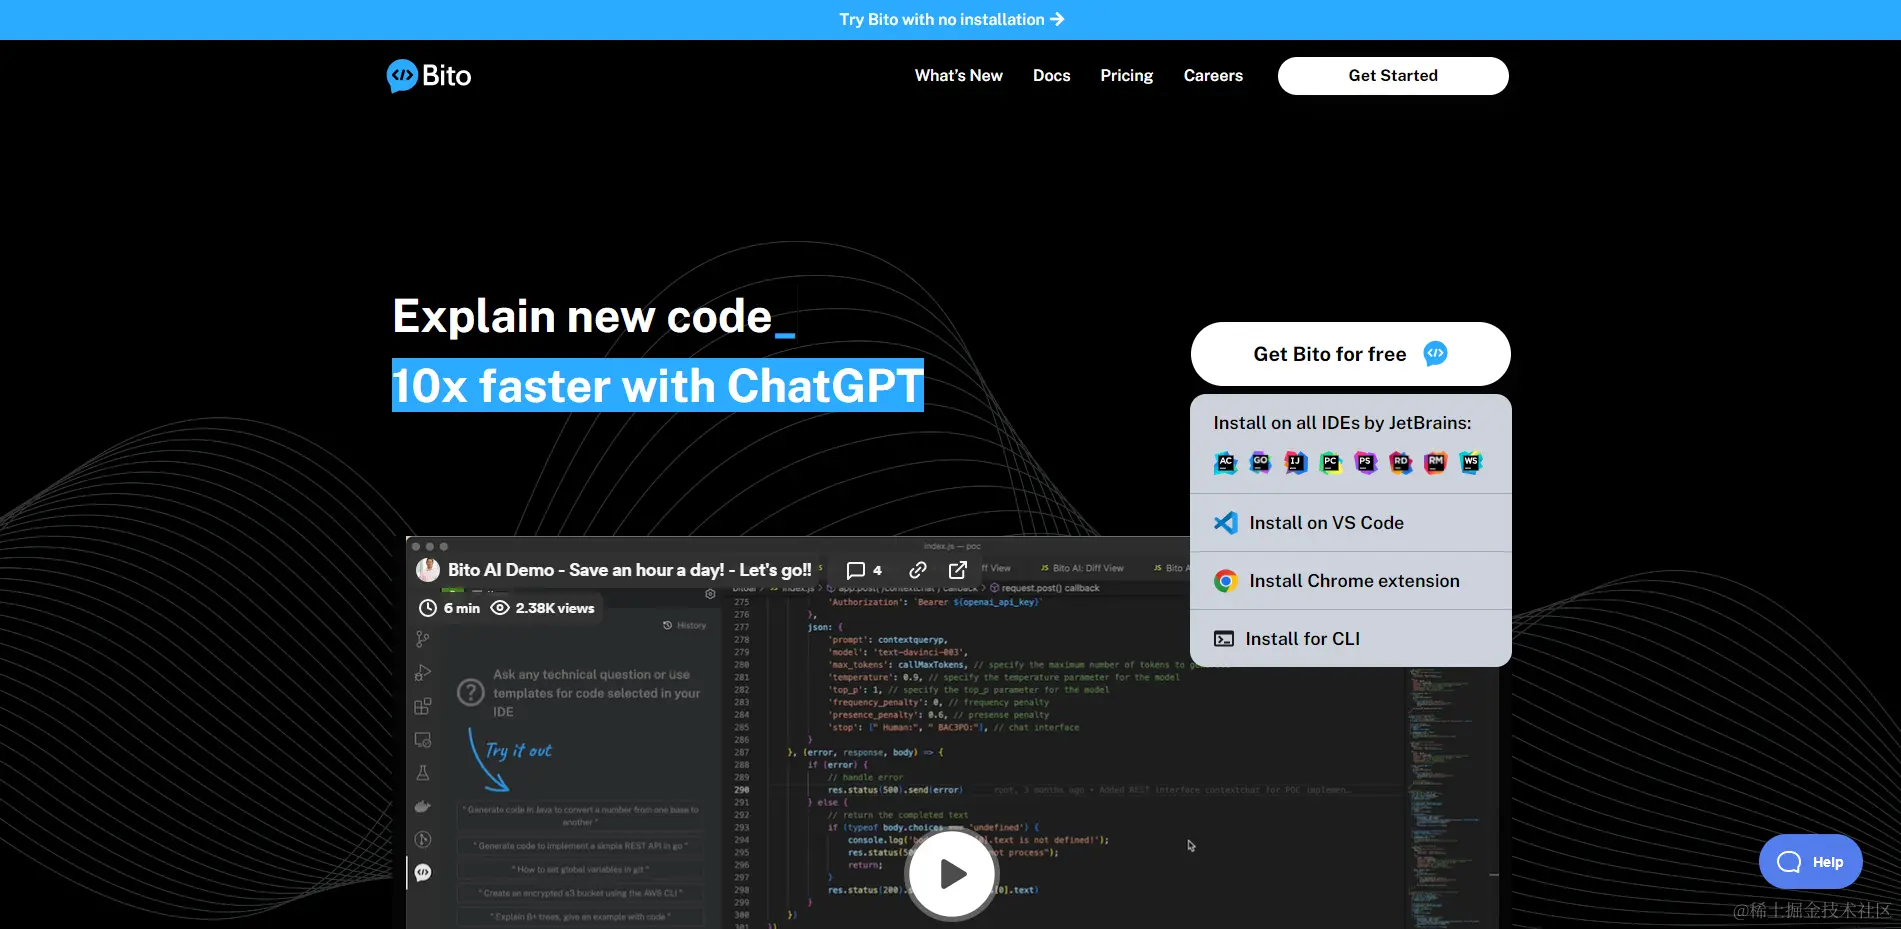The width and height of the screenshot is (1901, 929).
Task: Click the Get Started button
Action: coord(1393,76)
